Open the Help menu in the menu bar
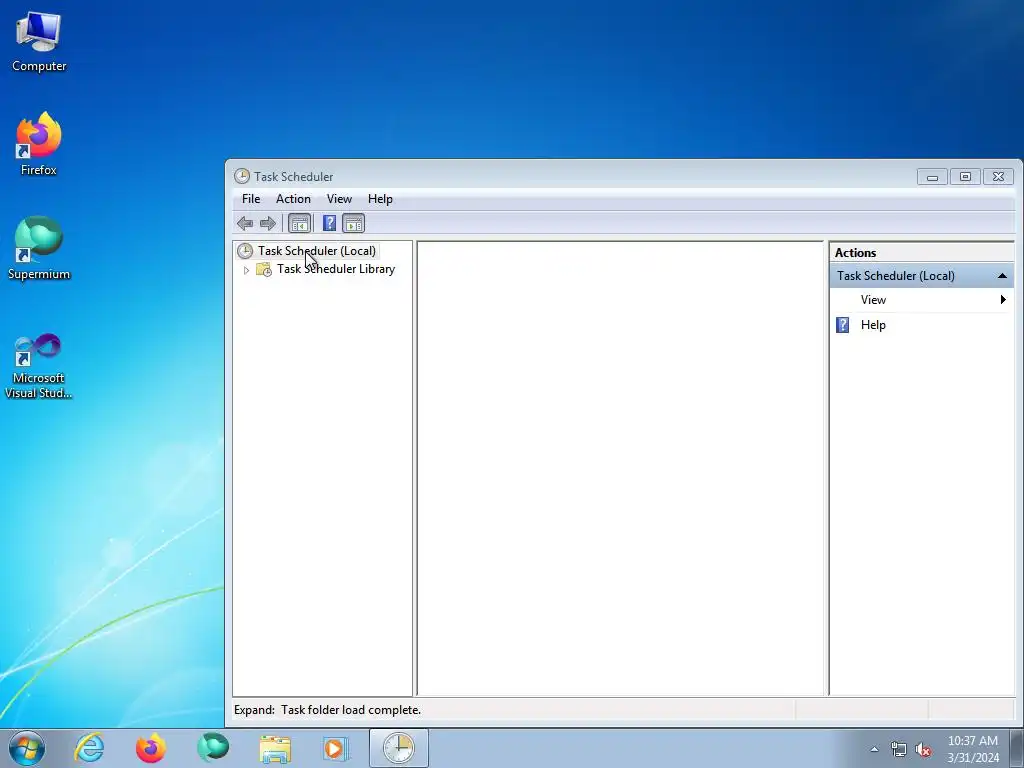The image size is (1024, 768). click(x=380, y=199)
